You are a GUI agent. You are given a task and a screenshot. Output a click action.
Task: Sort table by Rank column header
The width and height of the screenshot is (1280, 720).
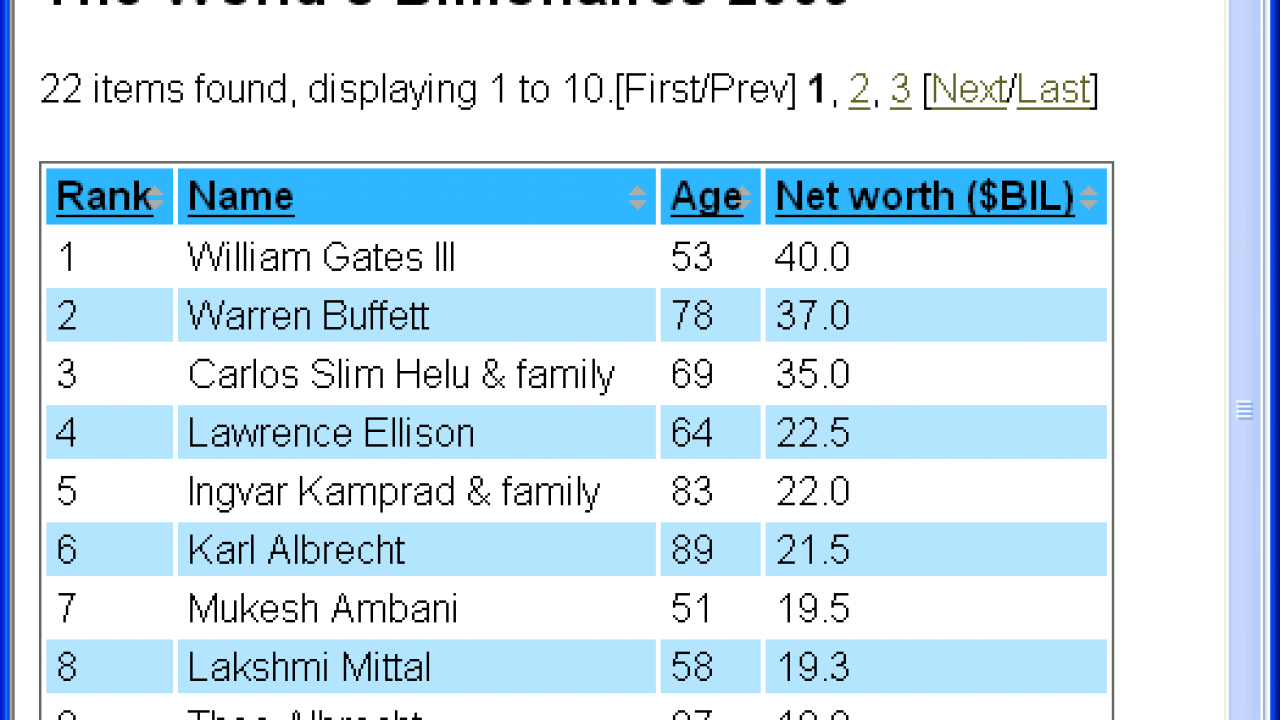click(x=104, y=196)
